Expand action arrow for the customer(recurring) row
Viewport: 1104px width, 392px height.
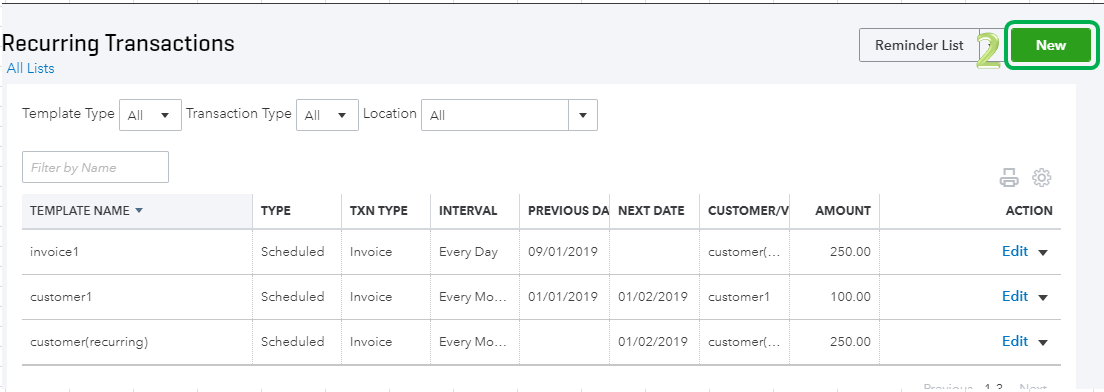[1043, 343]
